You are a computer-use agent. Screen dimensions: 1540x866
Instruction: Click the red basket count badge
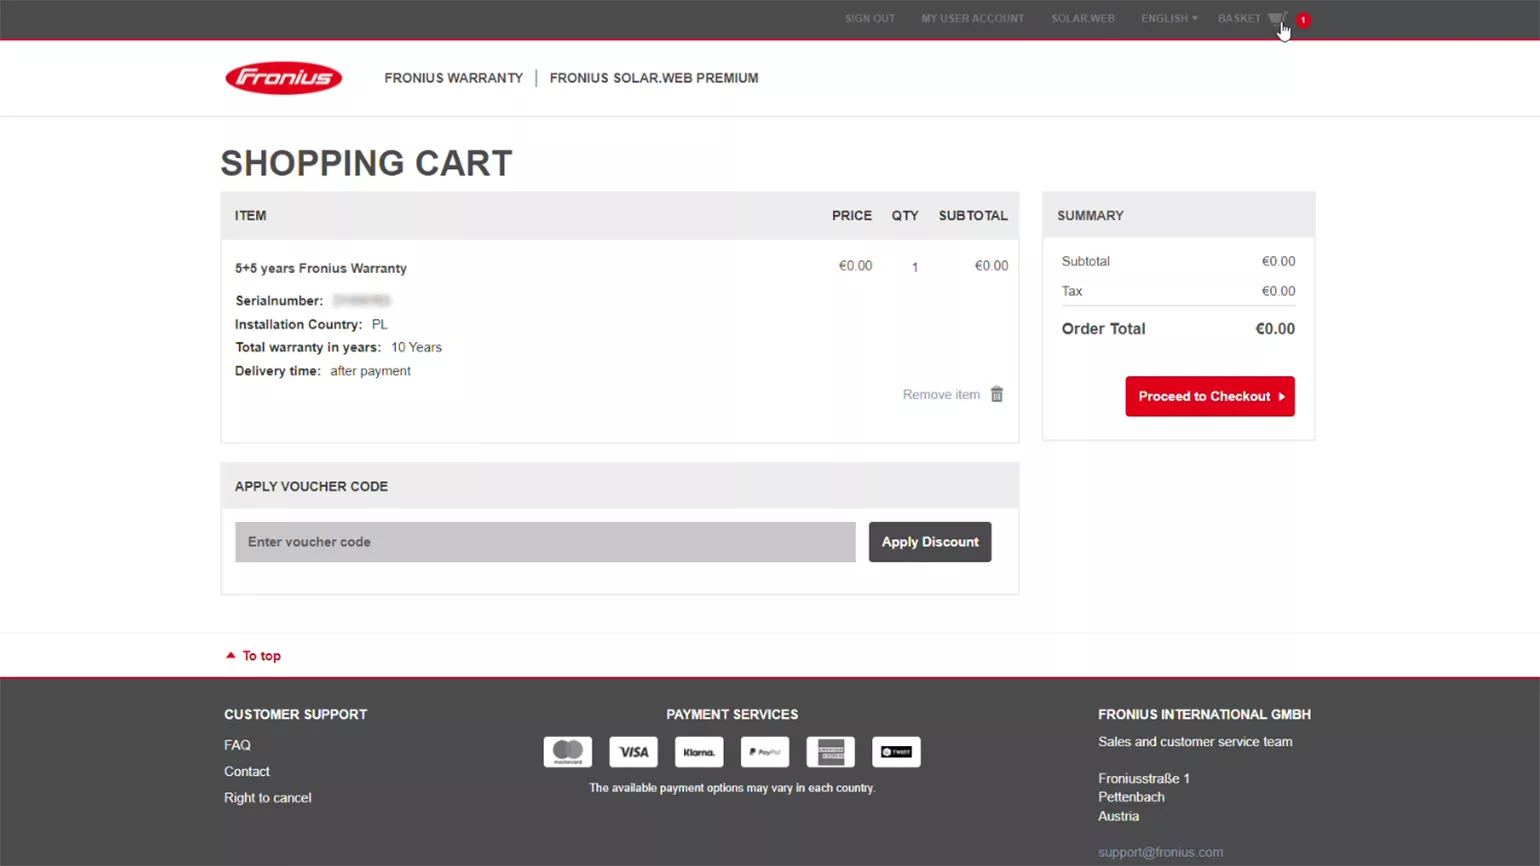[x=1303, y=20]
